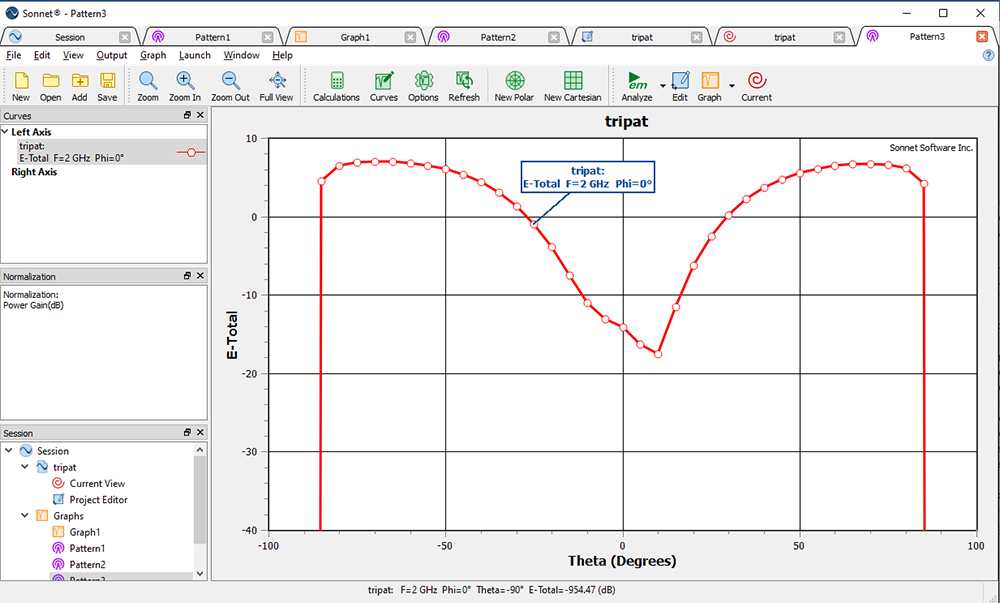Collapse the tripat project node
This screenshot has height=603, width=1000.
[25, 467]
